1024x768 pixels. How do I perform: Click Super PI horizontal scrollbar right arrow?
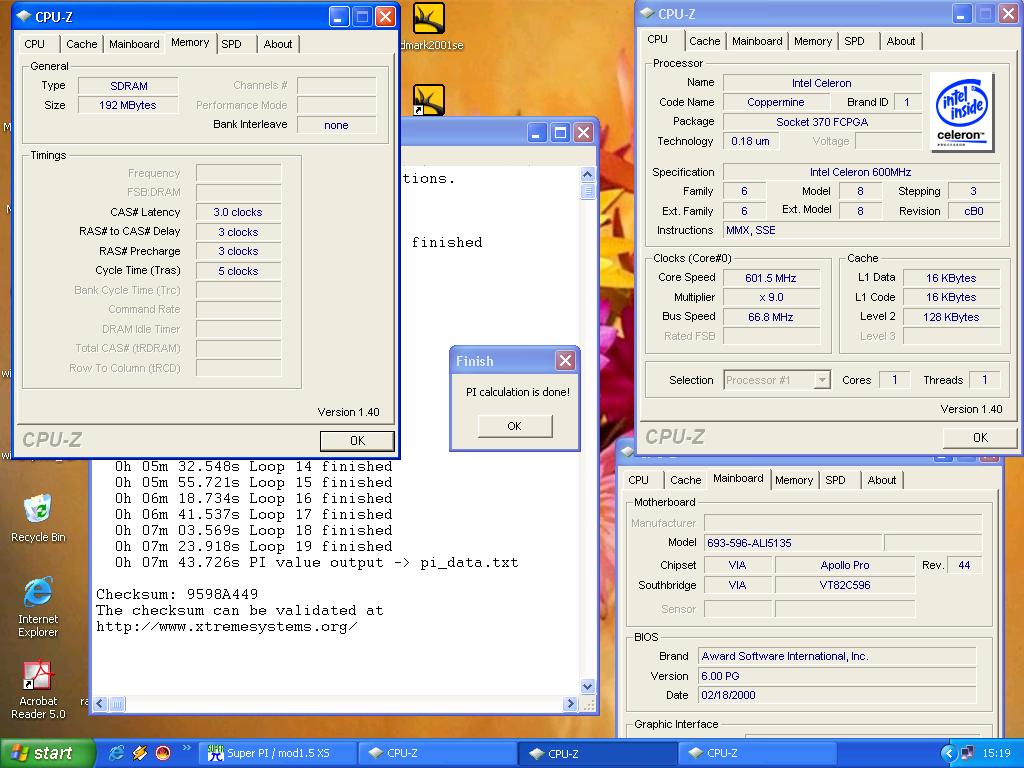[570, 704]
